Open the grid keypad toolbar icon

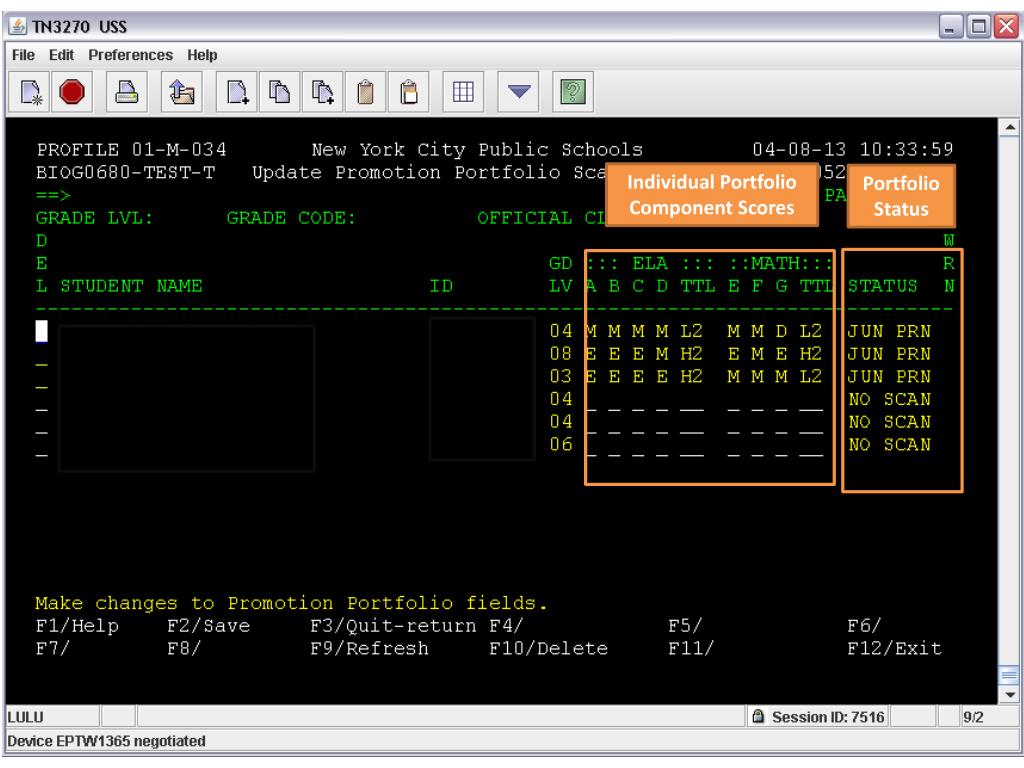coord(463,91)
